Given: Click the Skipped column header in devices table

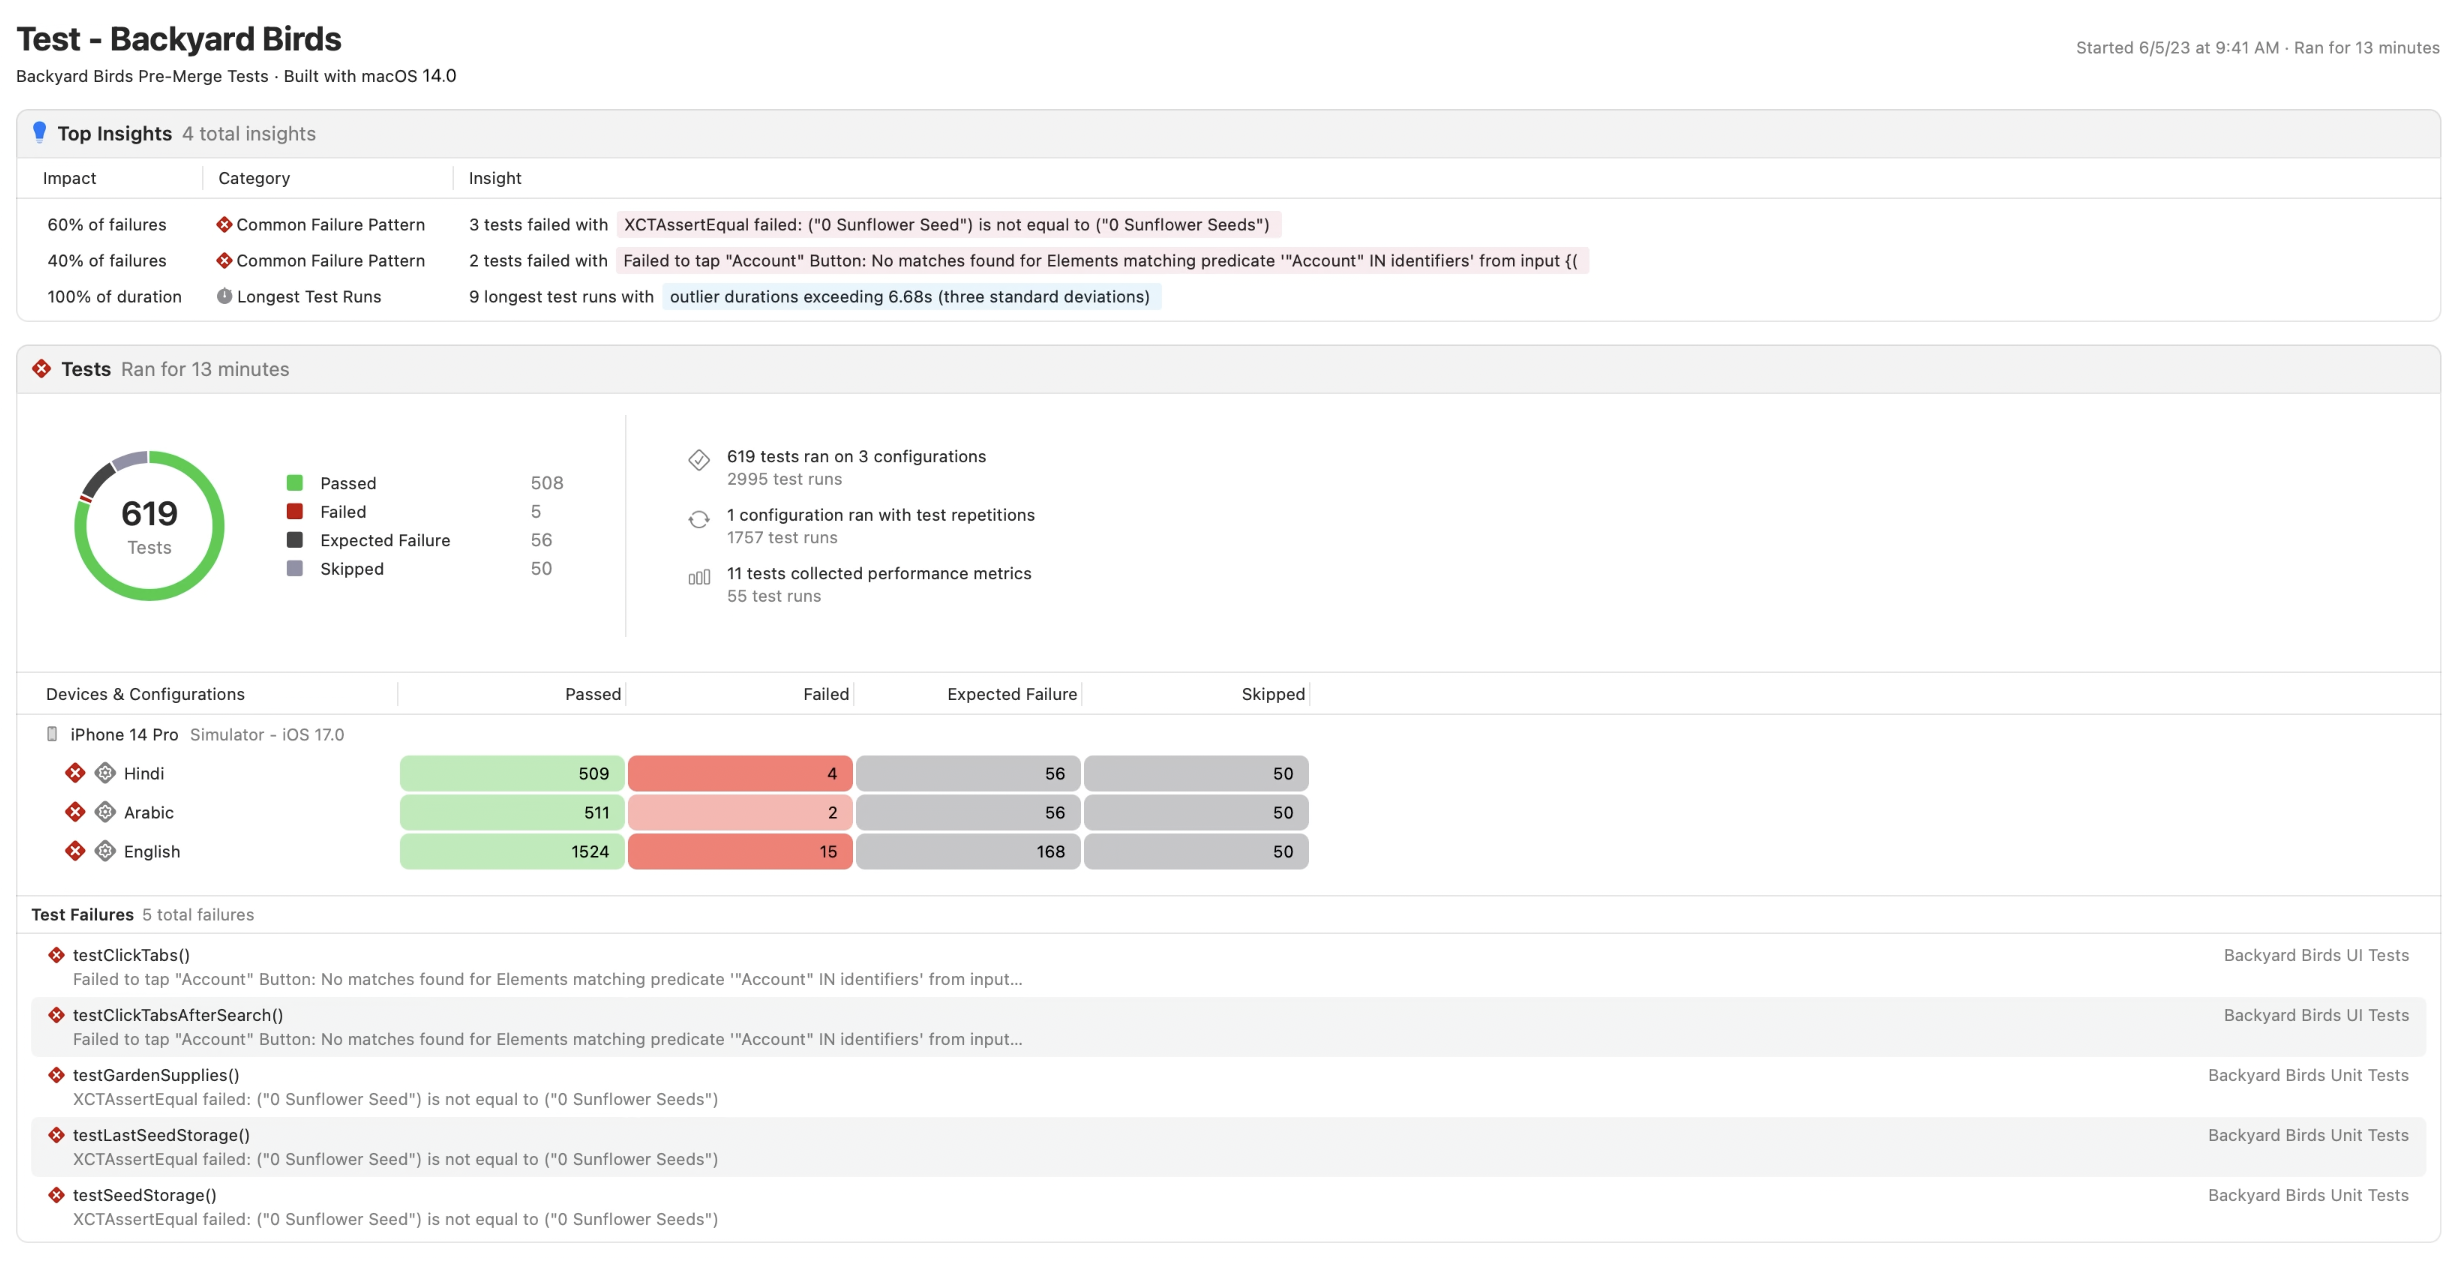Looking at the screenshot, I should click(1273, 694).
